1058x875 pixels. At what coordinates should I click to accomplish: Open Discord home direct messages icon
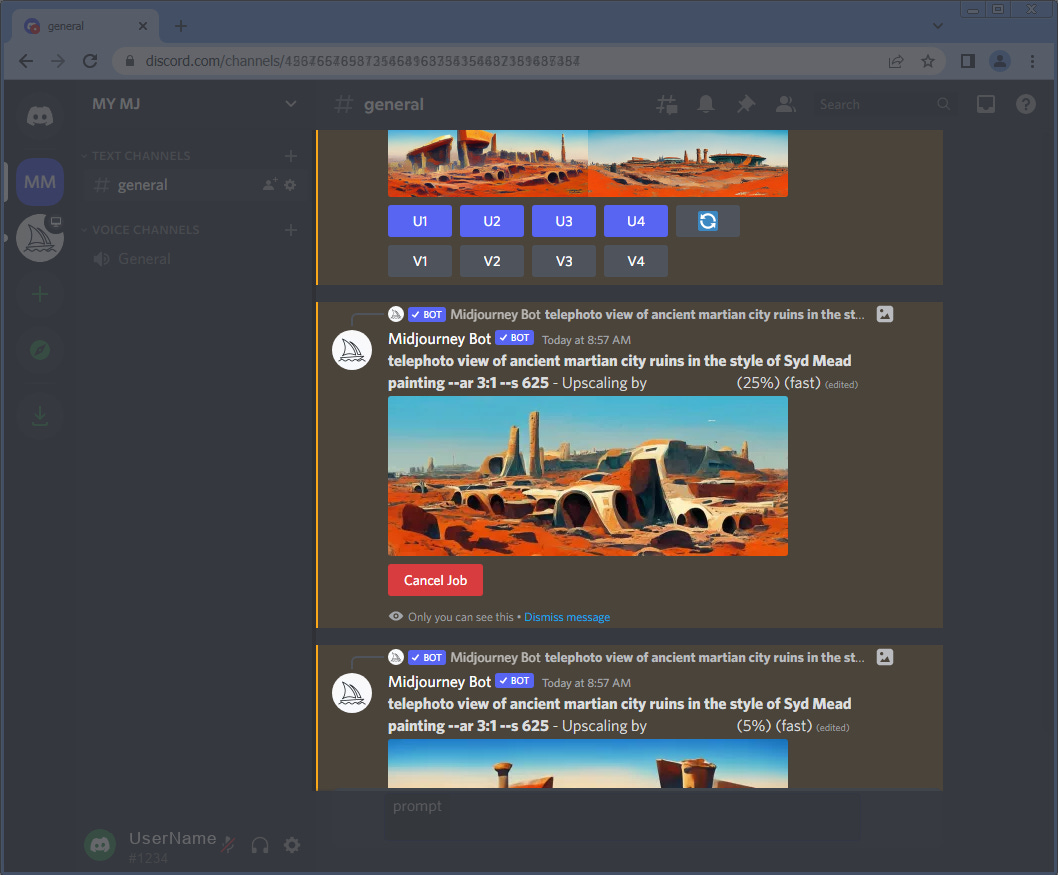click(40, 116)
